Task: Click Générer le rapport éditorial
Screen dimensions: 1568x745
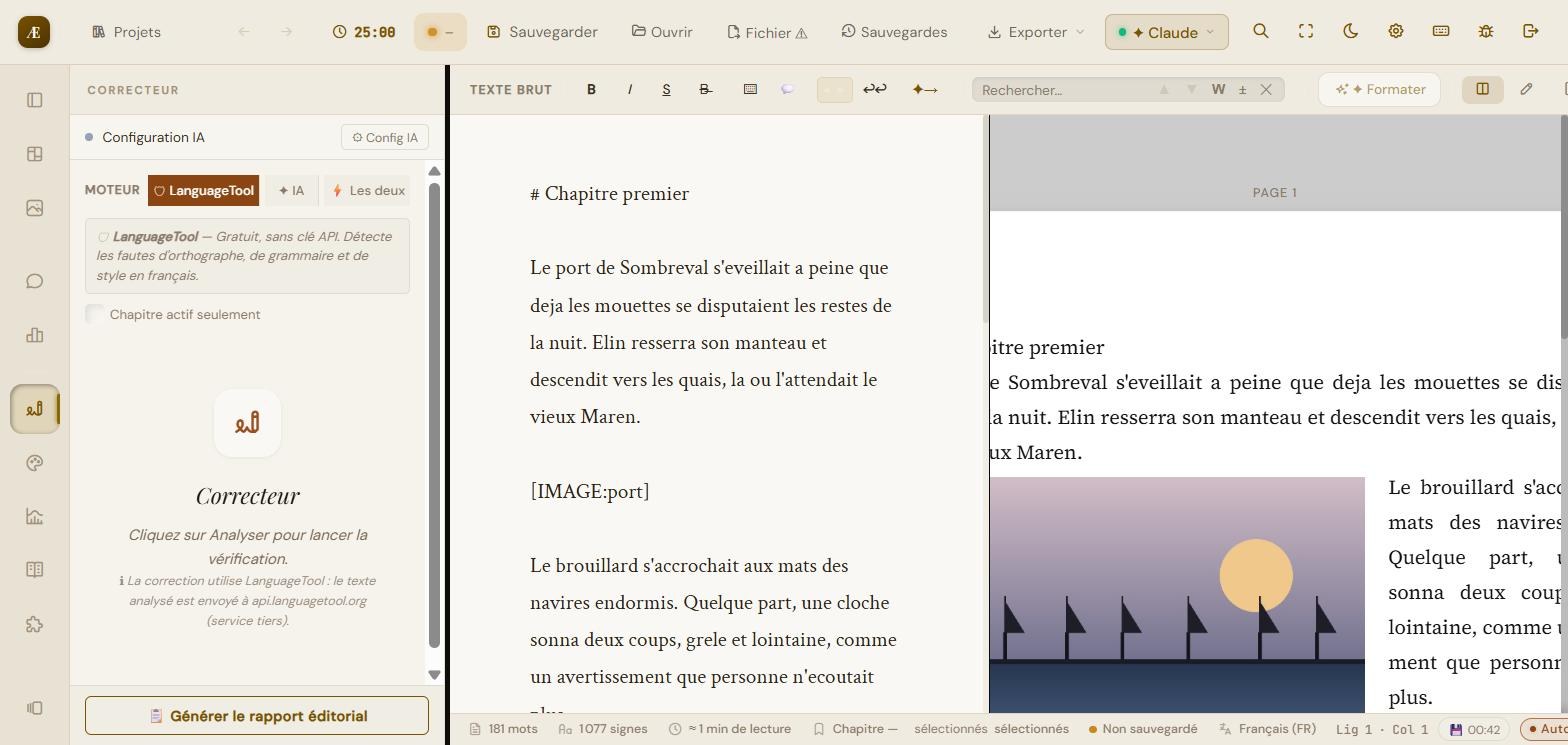Action: pyautogui.click(x=257, y=716)
